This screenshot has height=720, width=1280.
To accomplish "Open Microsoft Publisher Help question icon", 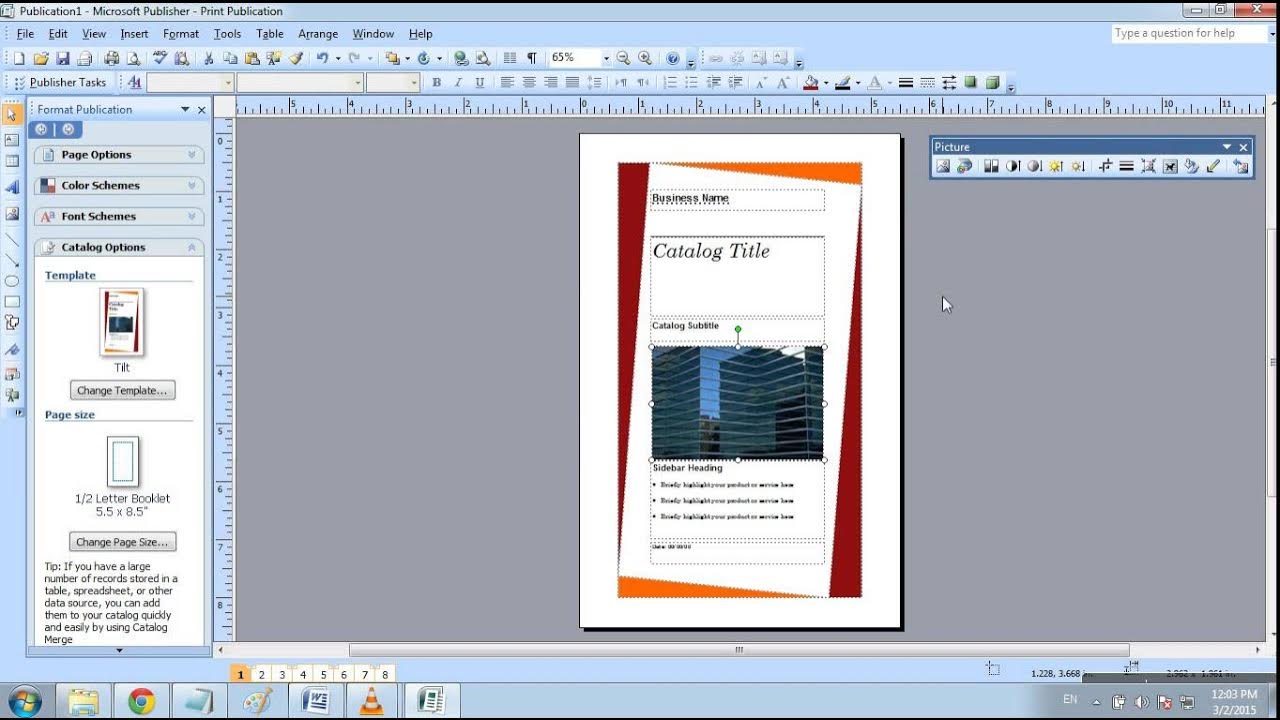I will coord(673,58).
